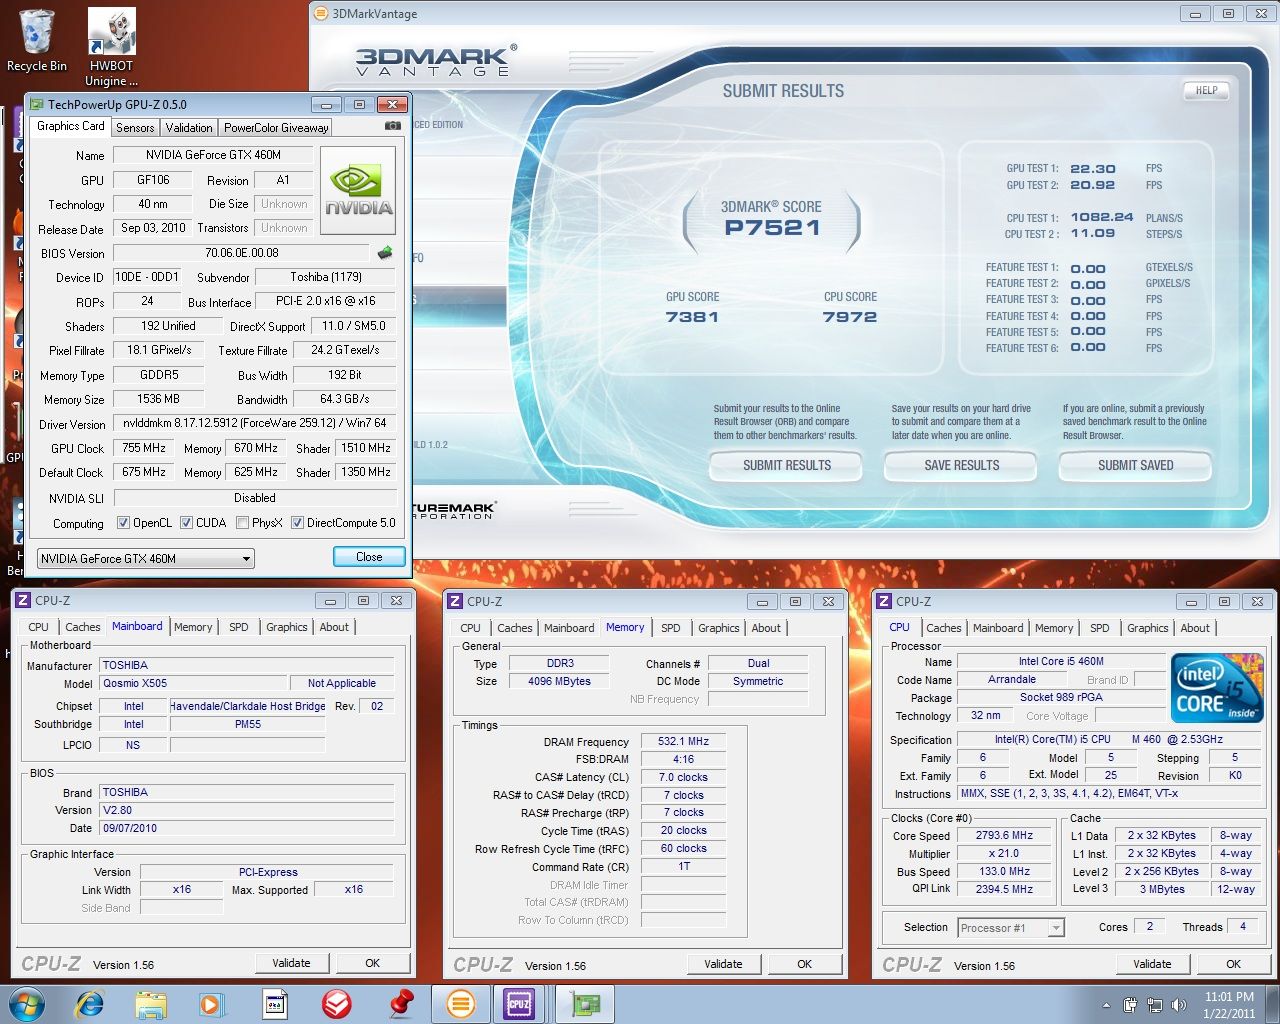Click the GPU name field NVIDIA GeForce GTX 460M

(213, 155)
